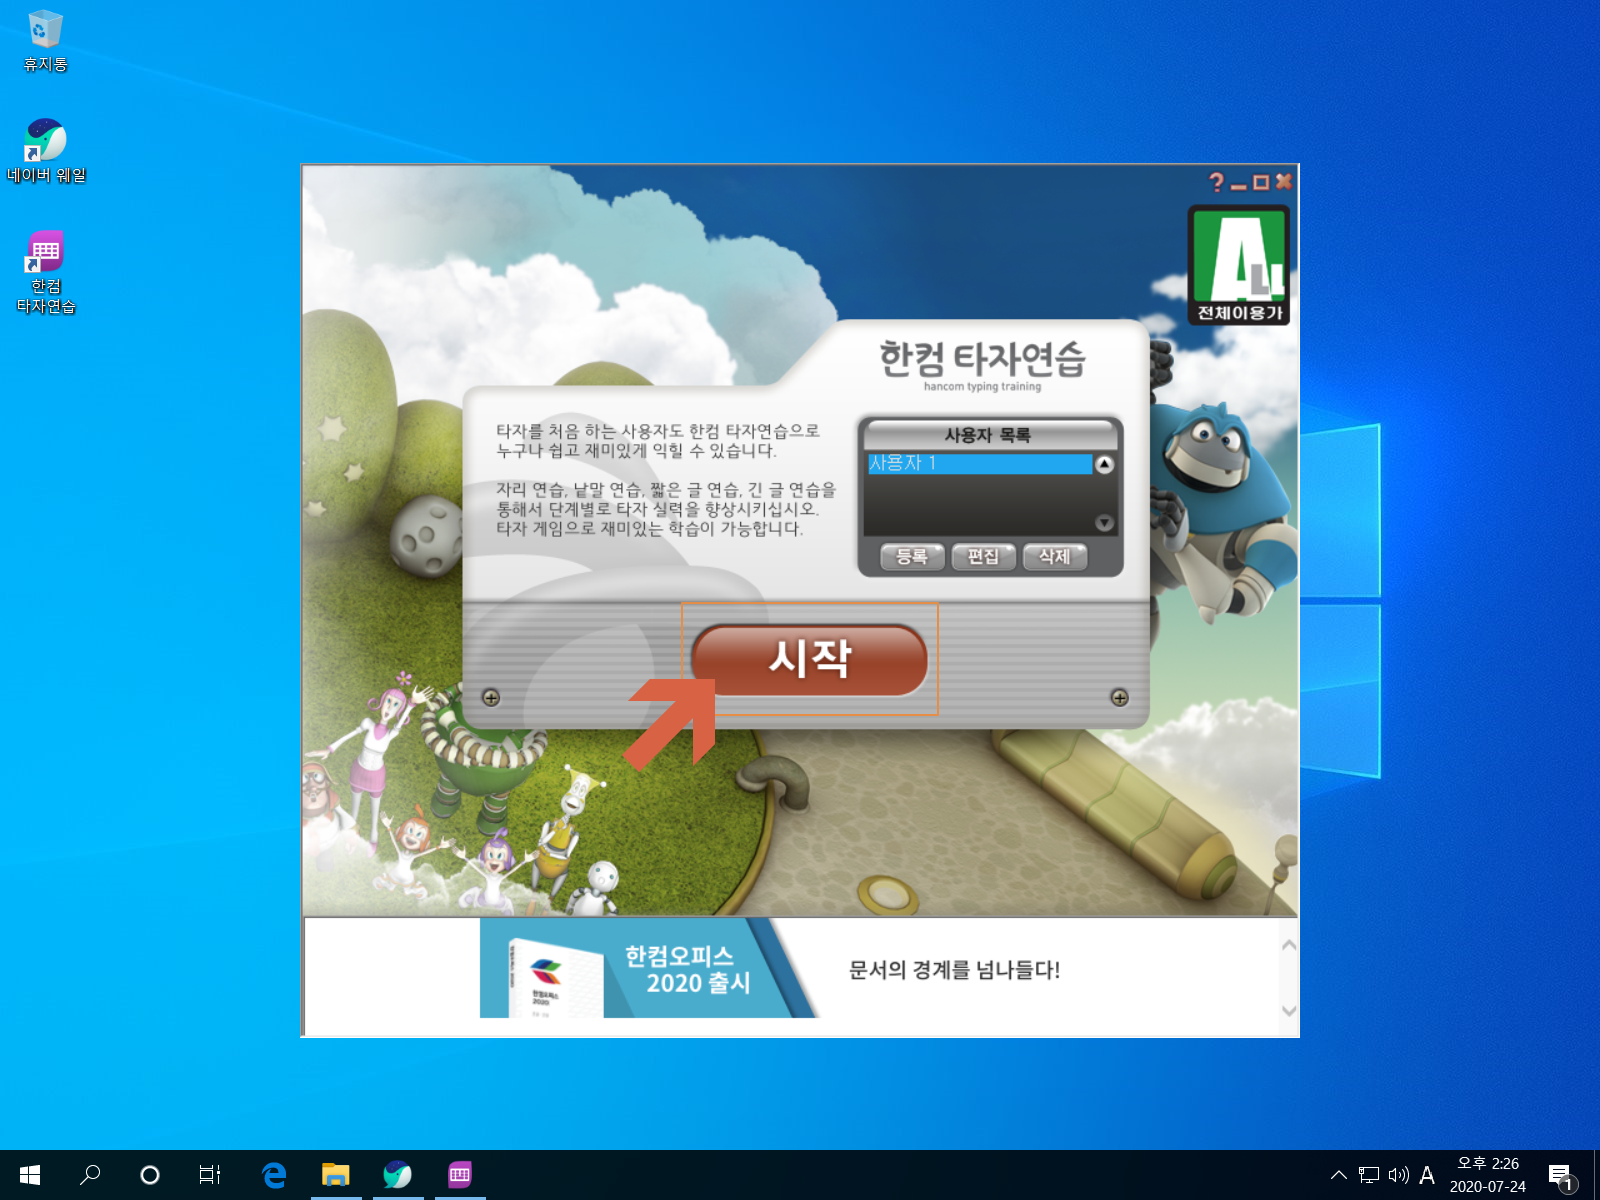The height and width of the screenshot is (1200, 1600).
Task: Click the 전체이용가 rating badge
Action: pyautogui.click(x=1239, y=265)
